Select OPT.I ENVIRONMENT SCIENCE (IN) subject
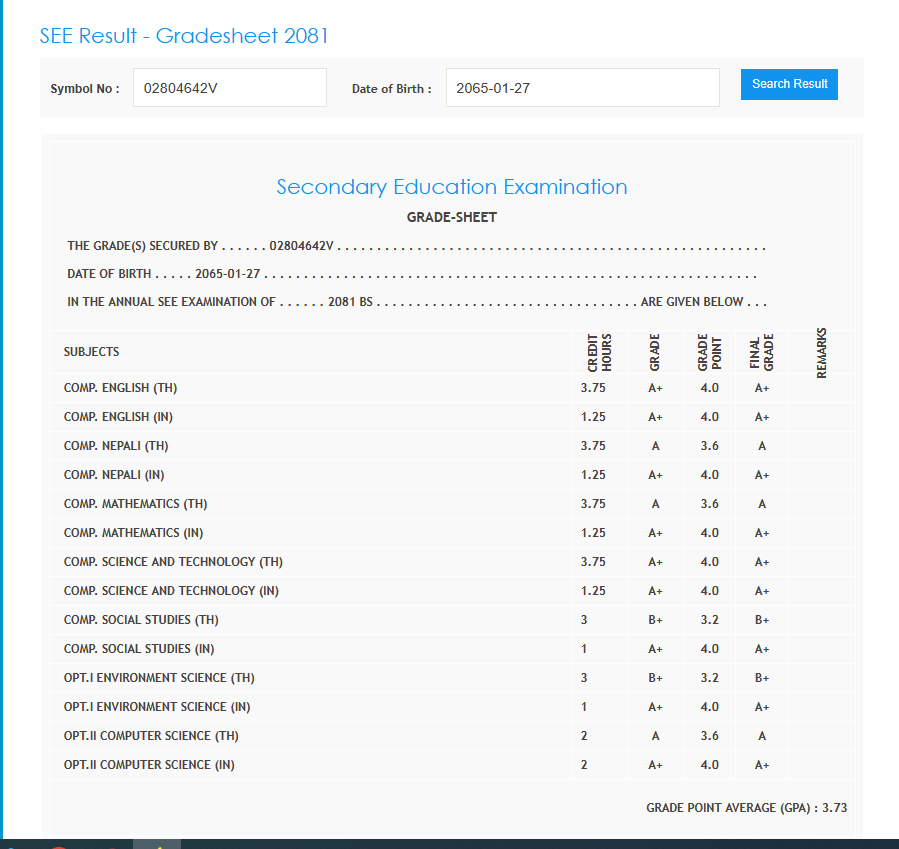This screenshot has height=849, width=899. coord(157,707)
